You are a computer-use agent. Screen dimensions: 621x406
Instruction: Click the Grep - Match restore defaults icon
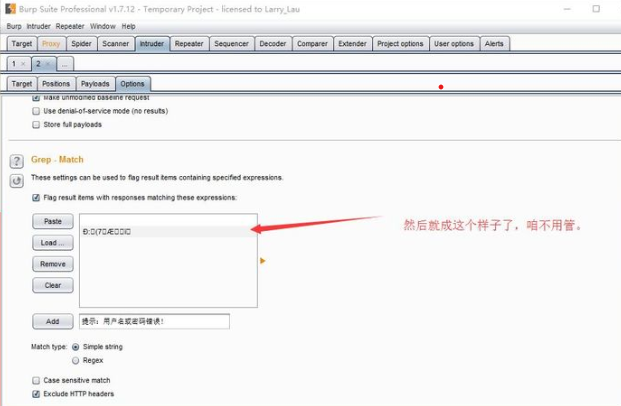coord(16,181)
